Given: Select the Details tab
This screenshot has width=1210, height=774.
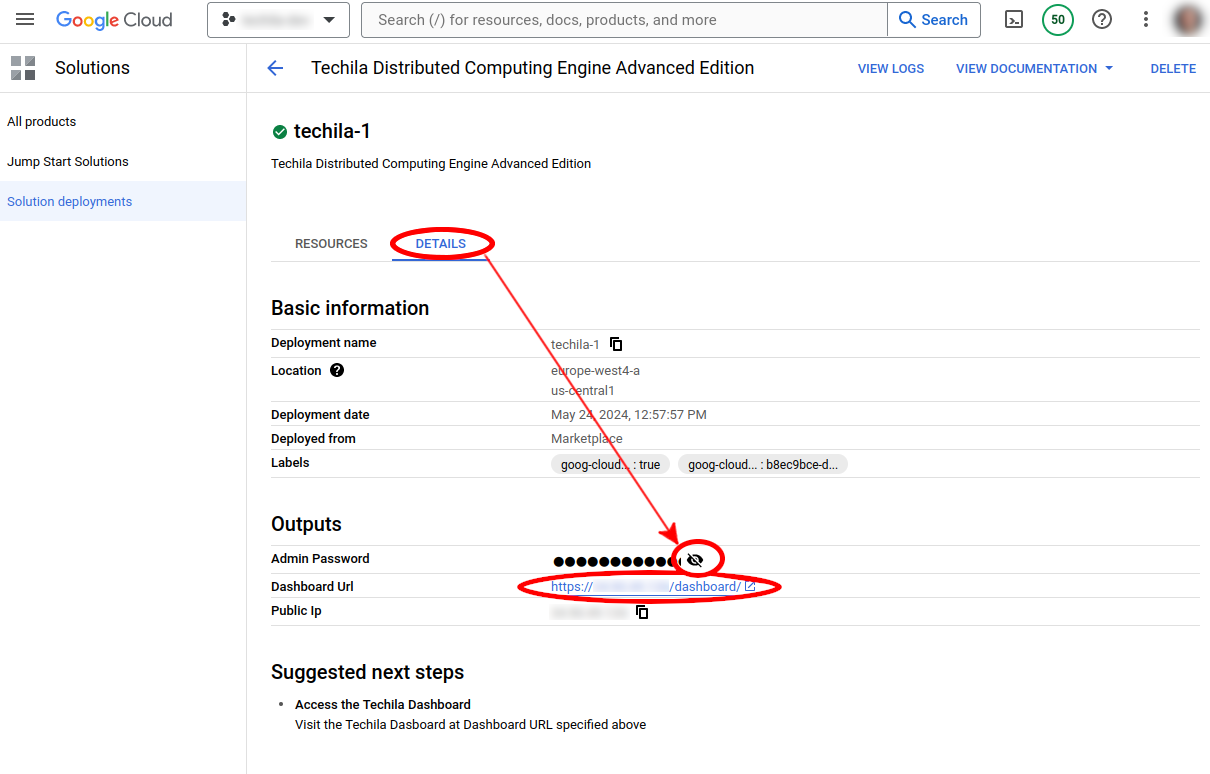Looking at the screenshot, I should click(x=441, y=244).
